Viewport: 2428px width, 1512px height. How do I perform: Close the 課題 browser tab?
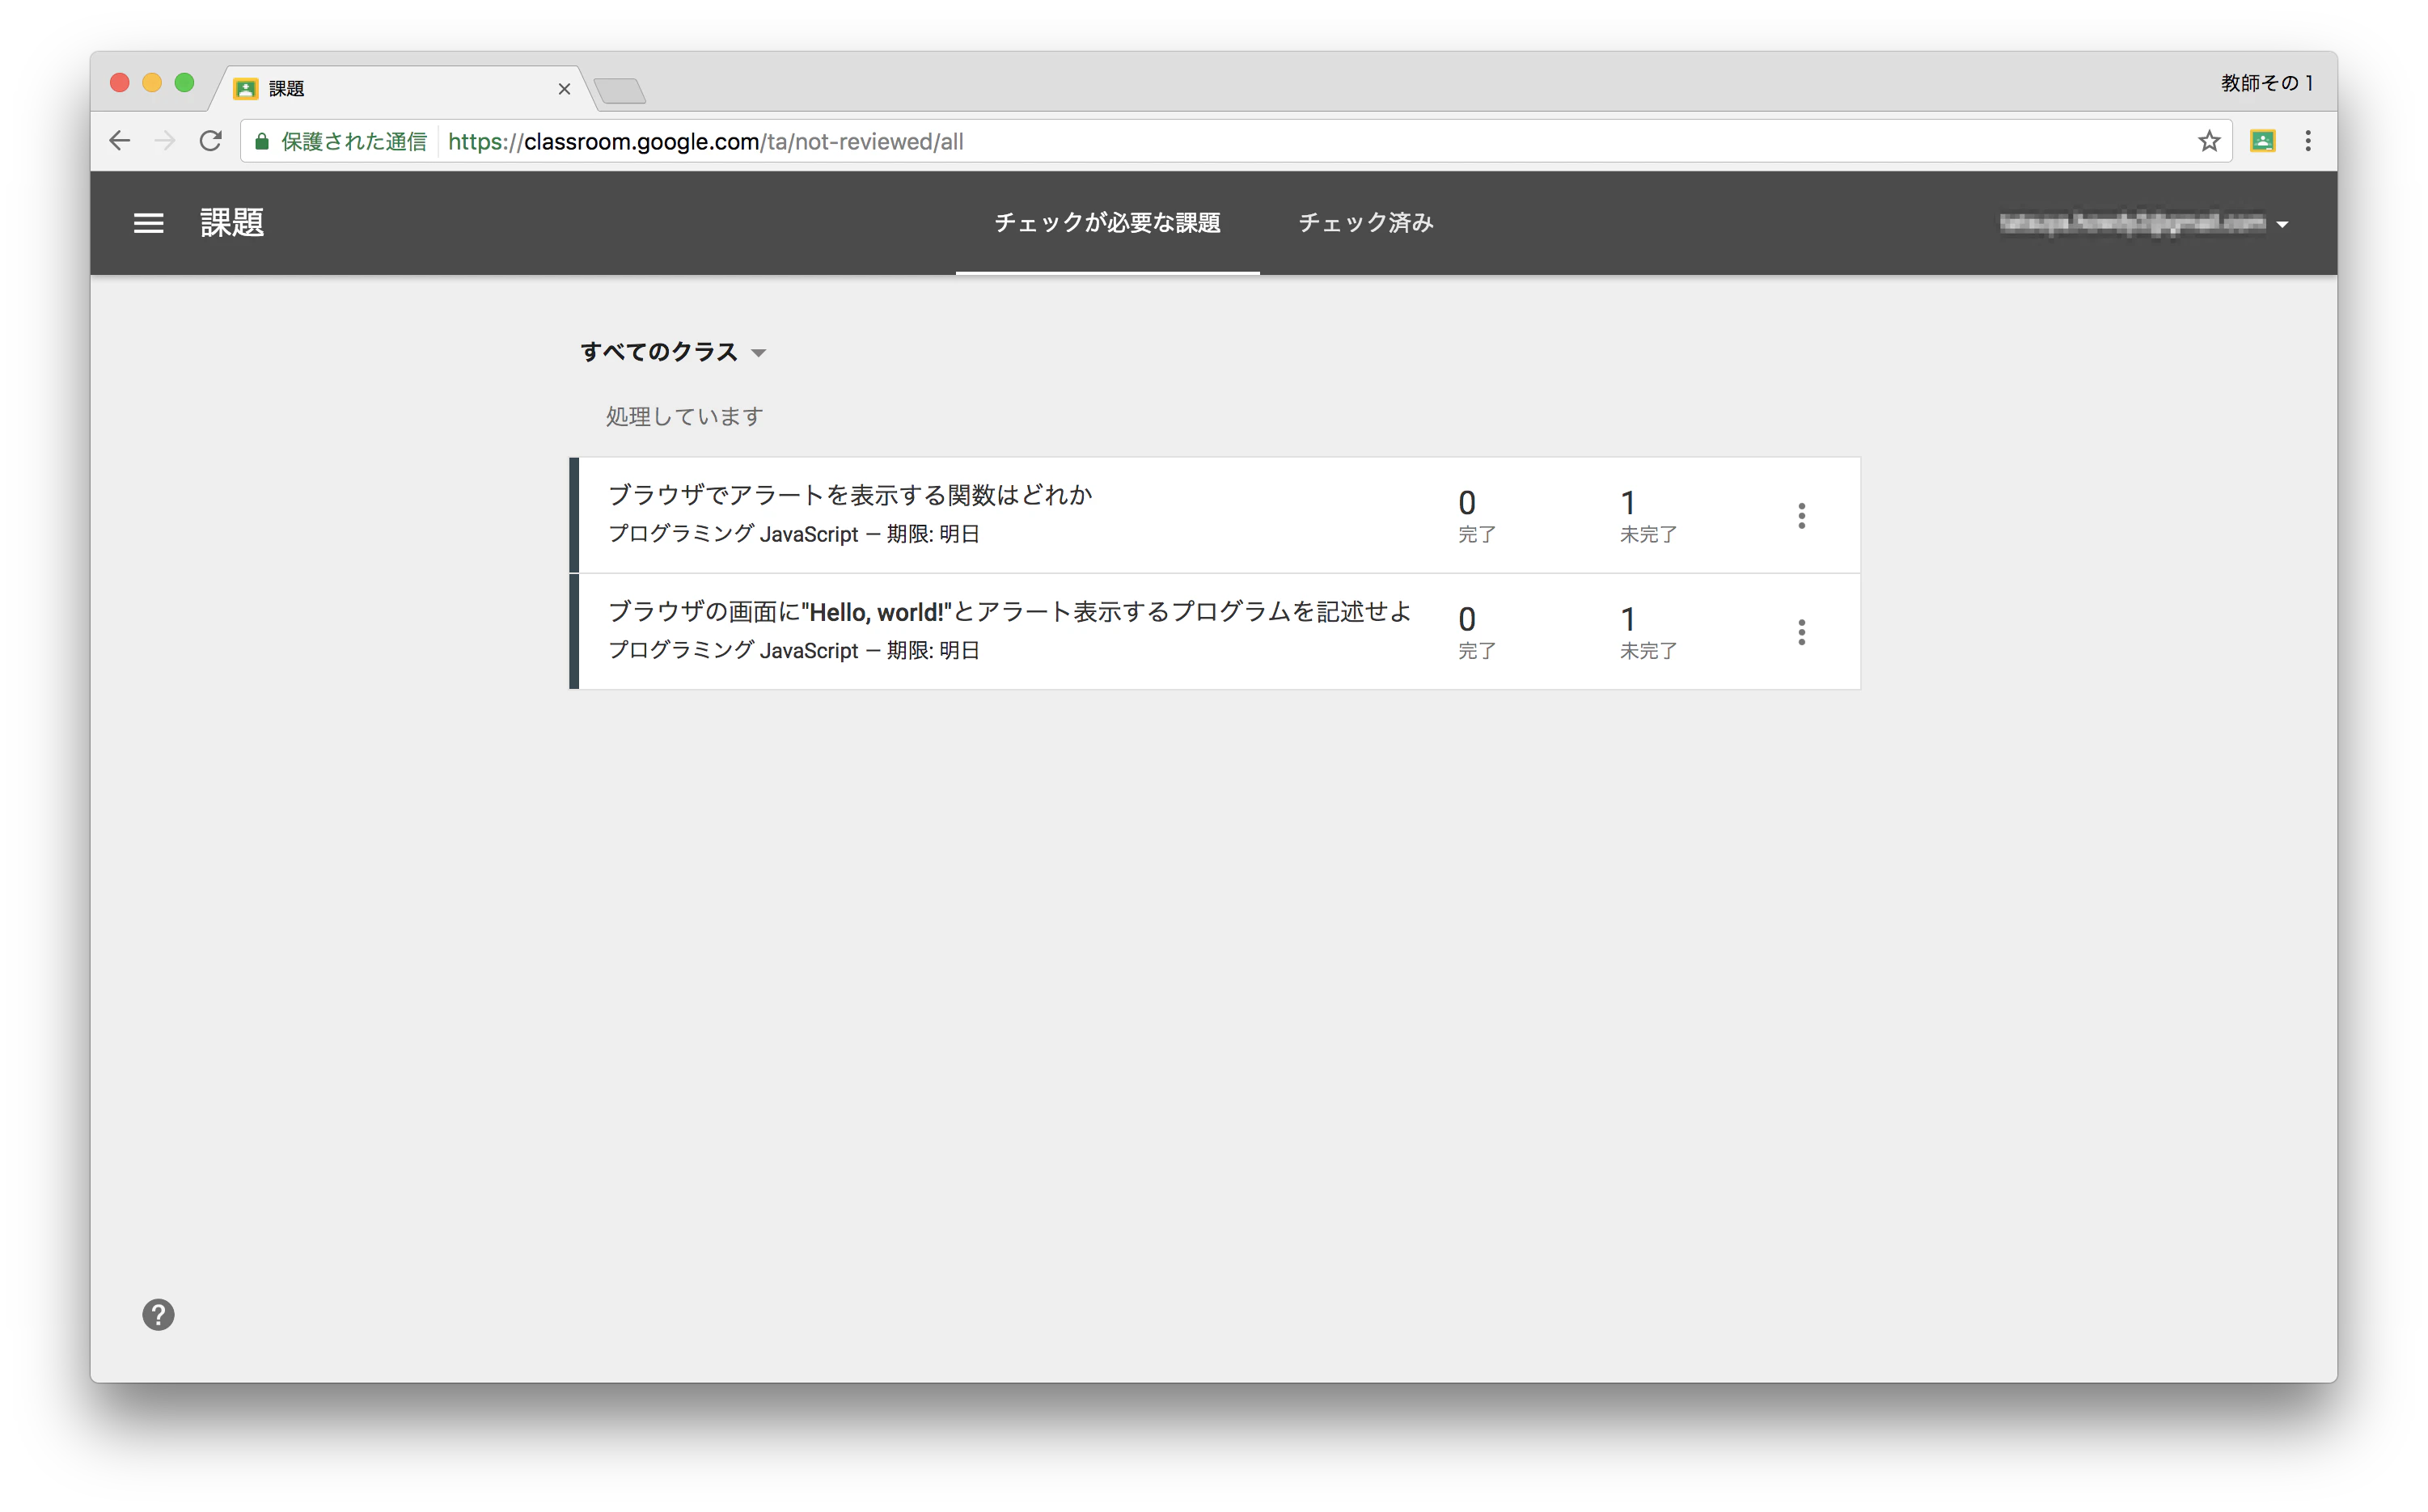(x=564, y=89)
